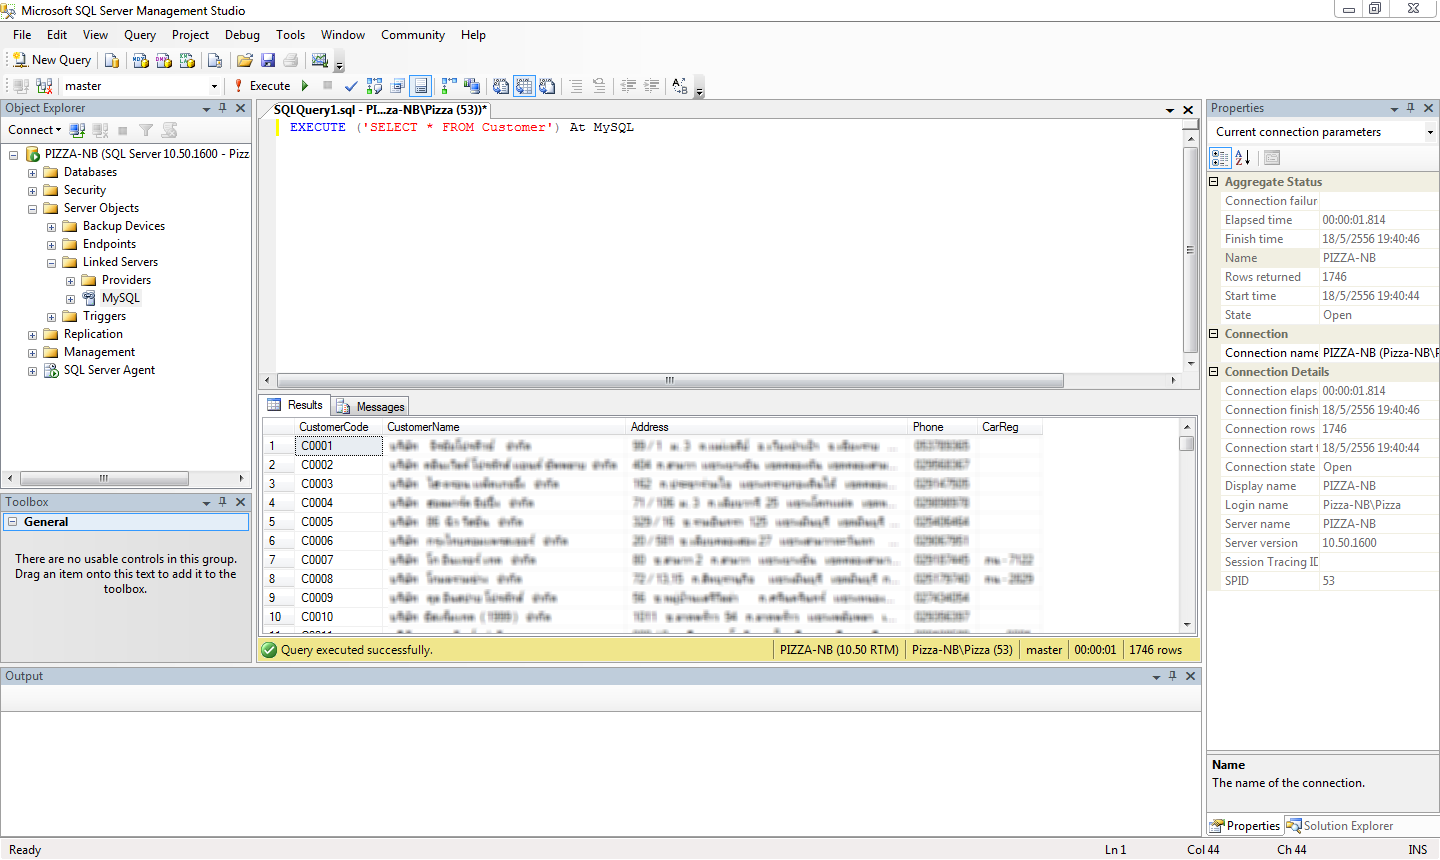This screenshot has width=1440, height=860.
Task: Select the C0005 cell in results
Action: (339, 522)
